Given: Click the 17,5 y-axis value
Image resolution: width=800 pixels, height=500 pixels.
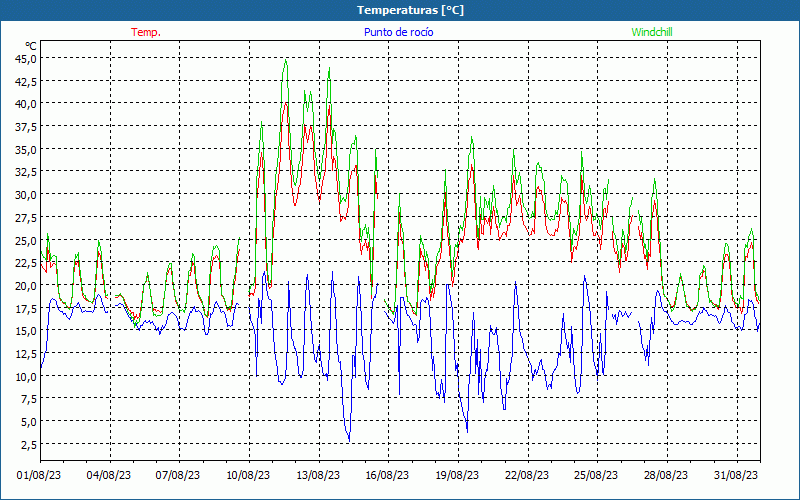Looking at the screenshot, I should coord(25,308).
